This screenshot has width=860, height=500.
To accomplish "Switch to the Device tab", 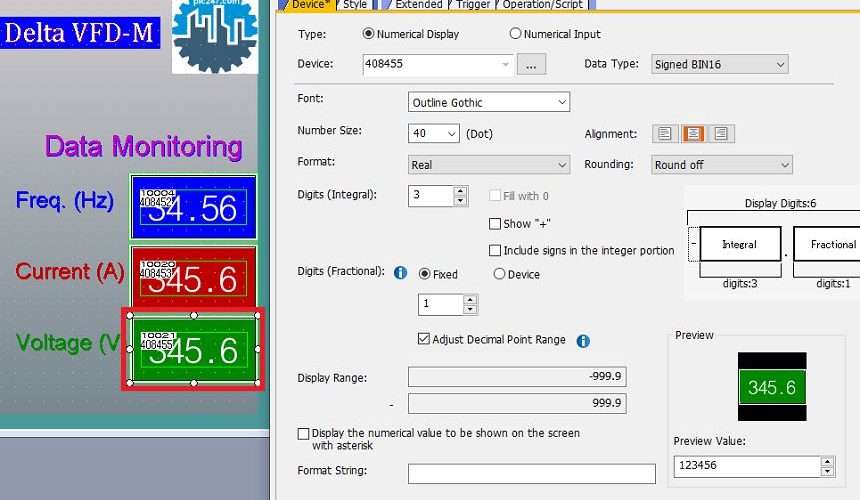I will 309,4.
